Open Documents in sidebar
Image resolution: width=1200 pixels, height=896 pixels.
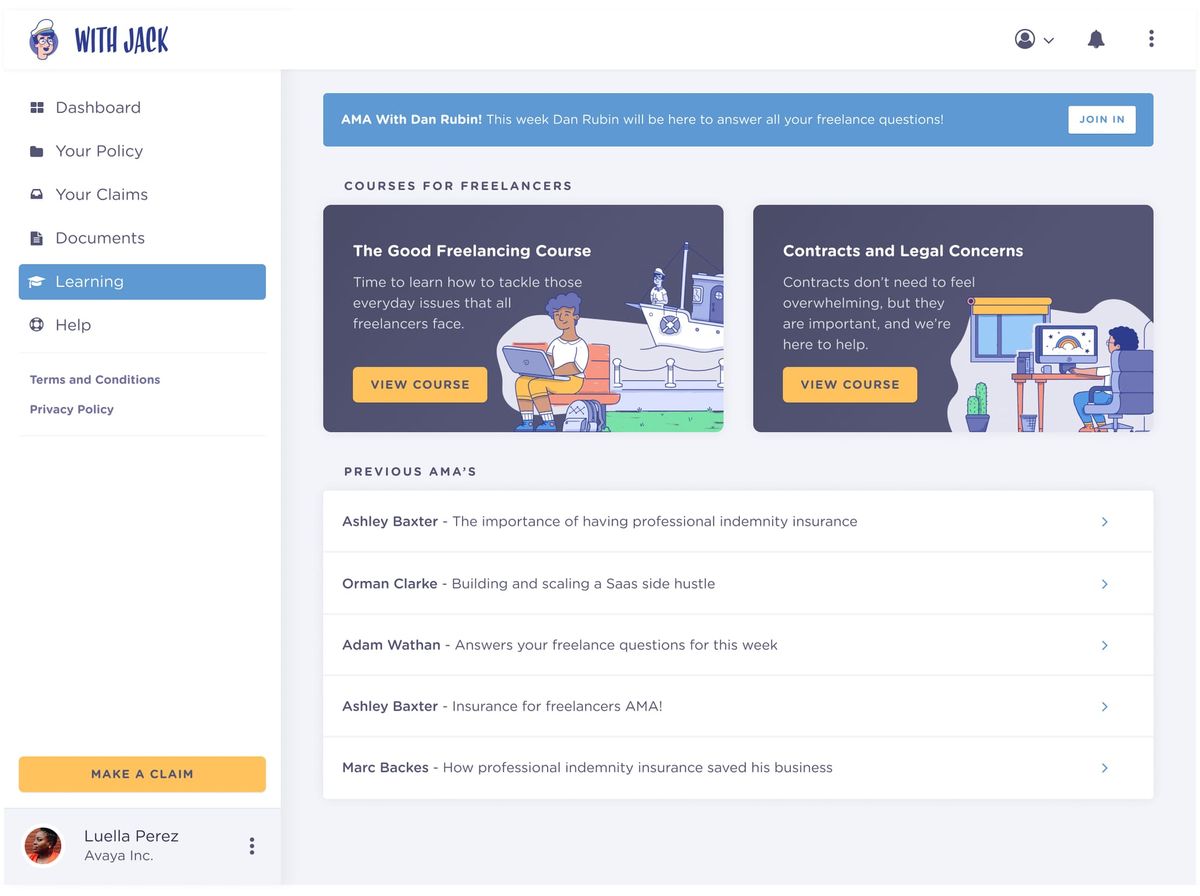pyautogui.click(x=142, y=238)
